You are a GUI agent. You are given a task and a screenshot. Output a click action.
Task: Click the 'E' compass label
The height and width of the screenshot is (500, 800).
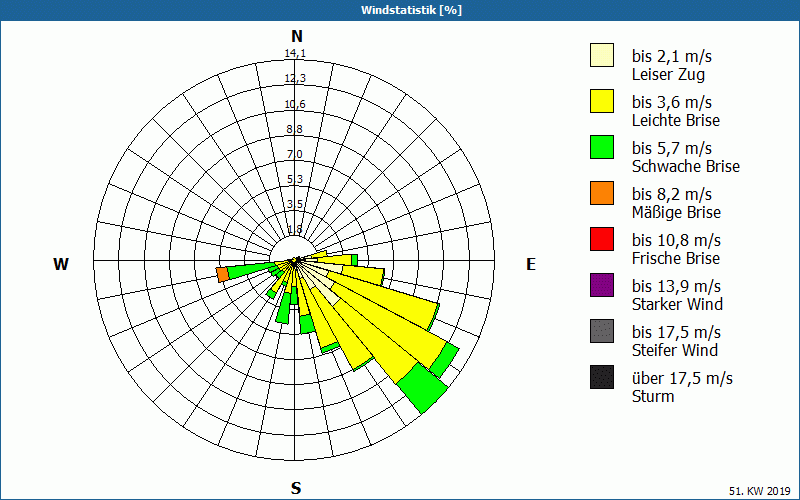pos(531,264)
